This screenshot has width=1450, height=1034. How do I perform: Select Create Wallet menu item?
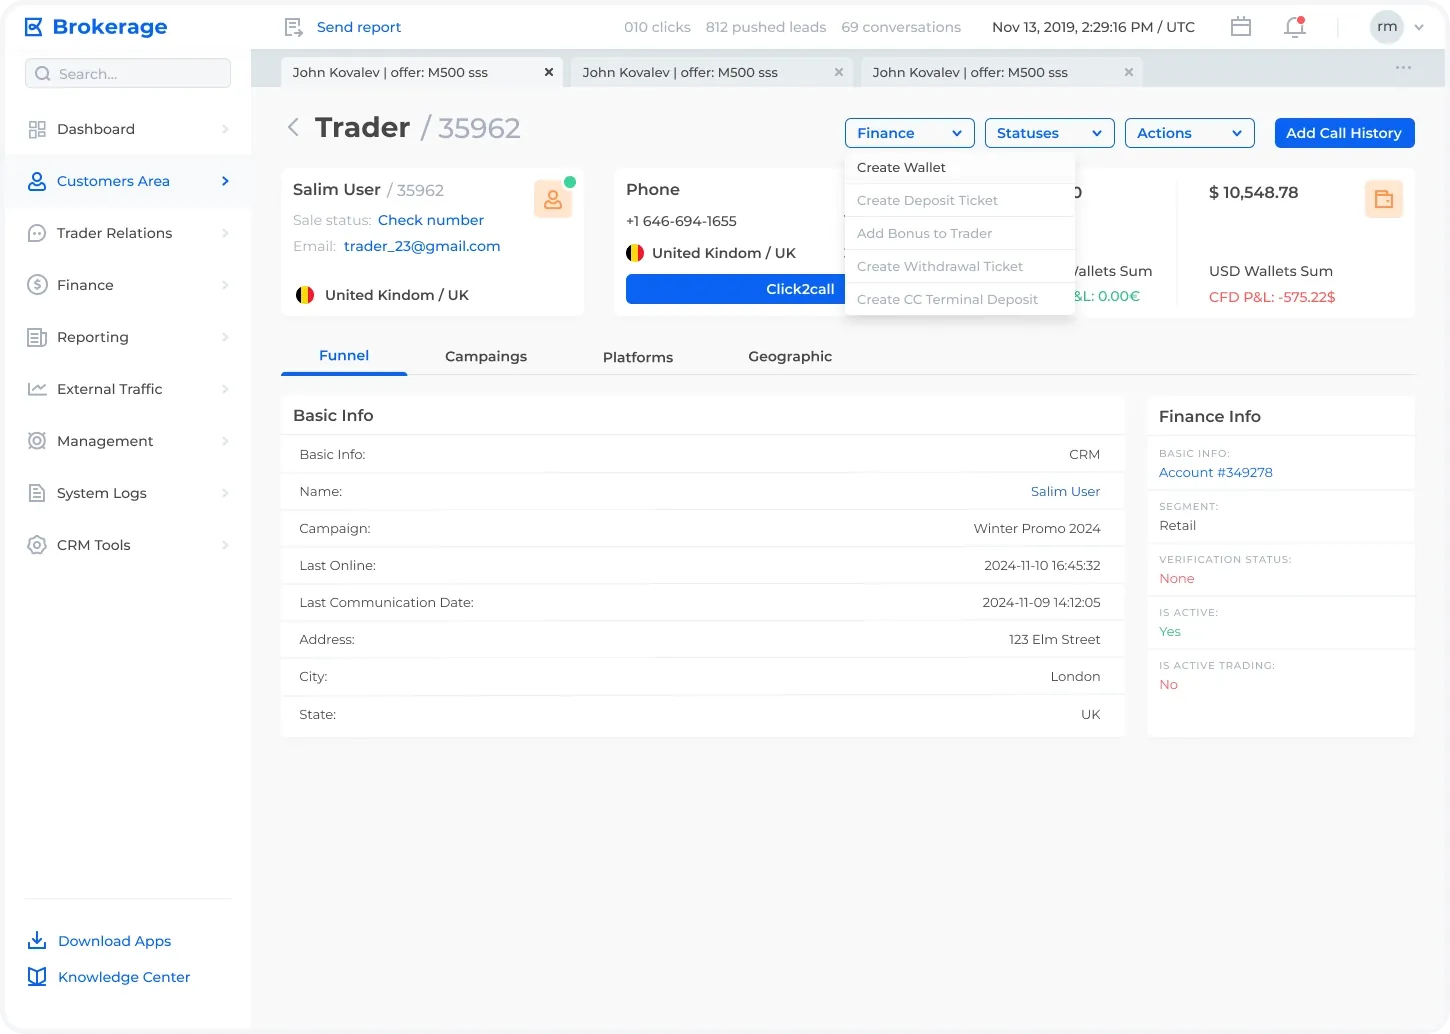click(x=960, y=167)
